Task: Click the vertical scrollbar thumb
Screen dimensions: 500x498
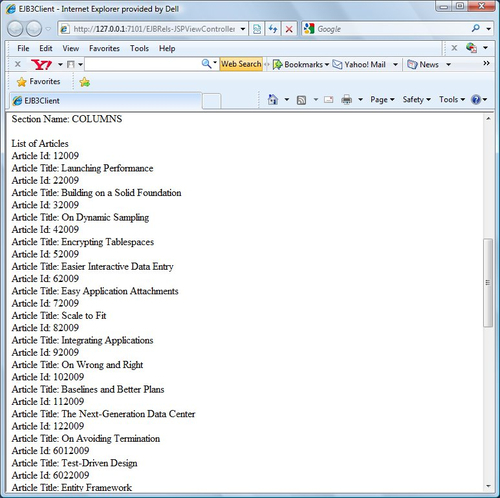Action: 488,282
